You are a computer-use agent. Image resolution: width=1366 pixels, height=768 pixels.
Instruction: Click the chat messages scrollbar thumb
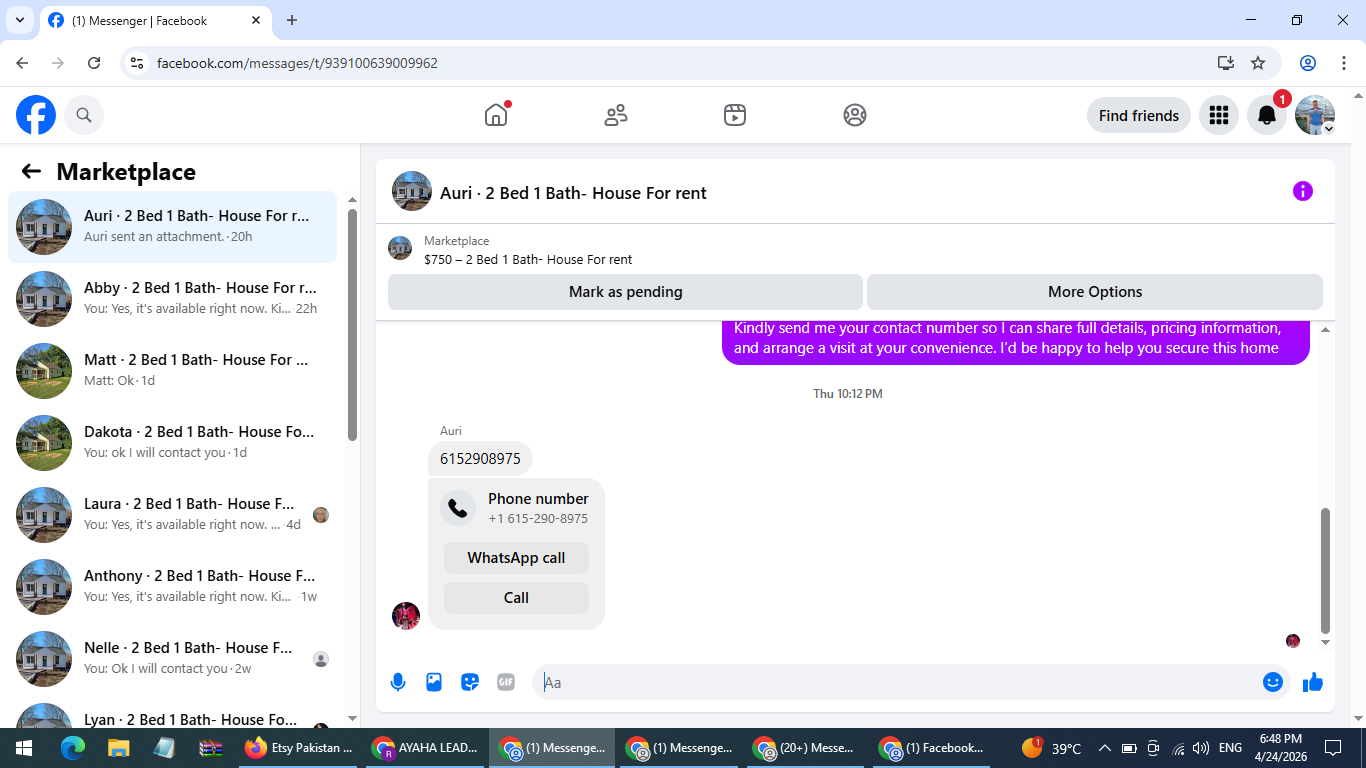pos(1326,570)
